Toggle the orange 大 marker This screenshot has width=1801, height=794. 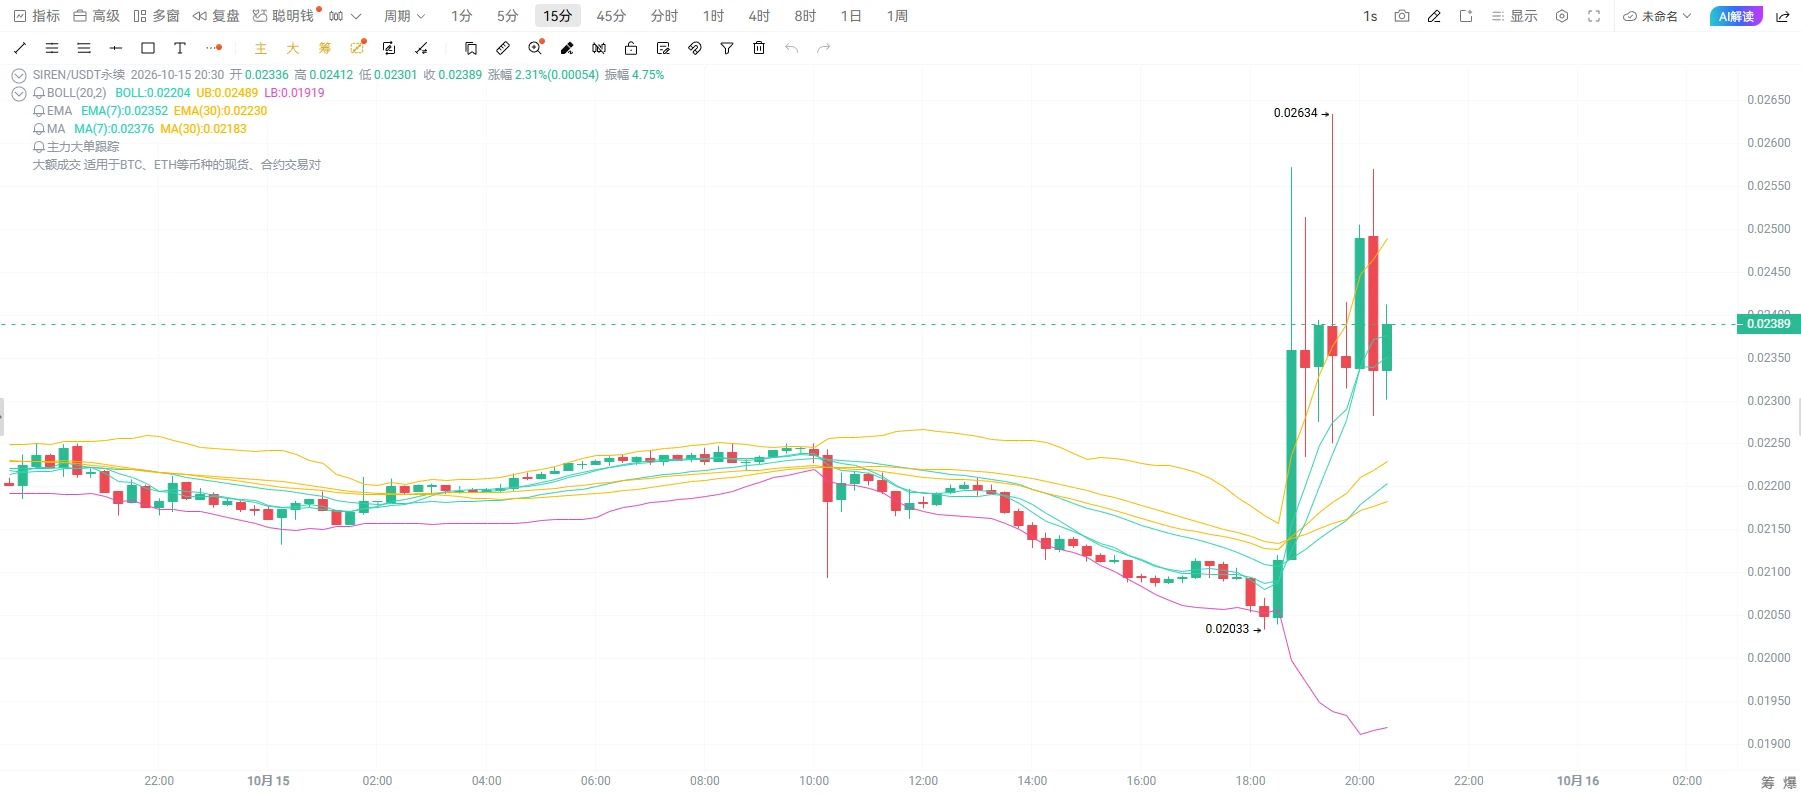pyautogui.click(x=293, y=48)
